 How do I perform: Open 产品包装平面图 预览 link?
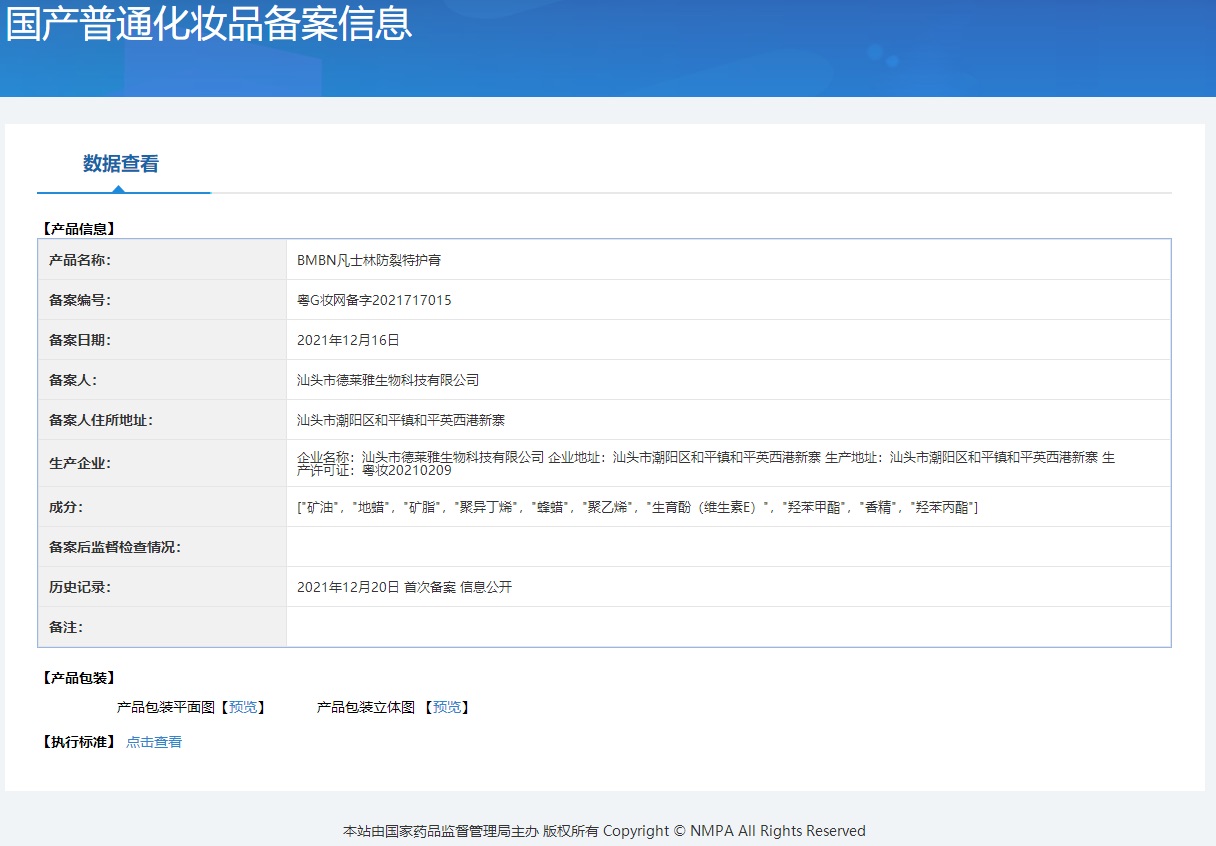coord(242,707)
